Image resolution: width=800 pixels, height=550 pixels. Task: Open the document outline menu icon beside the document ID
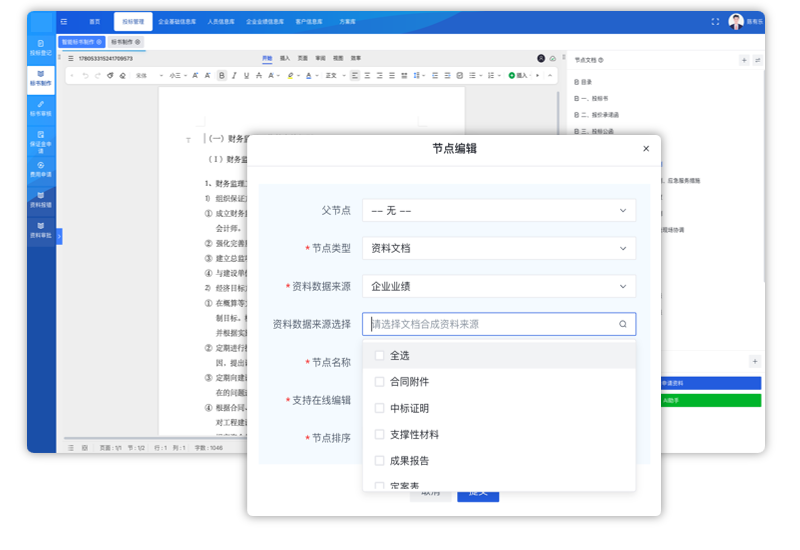click(x=70, y=59)
